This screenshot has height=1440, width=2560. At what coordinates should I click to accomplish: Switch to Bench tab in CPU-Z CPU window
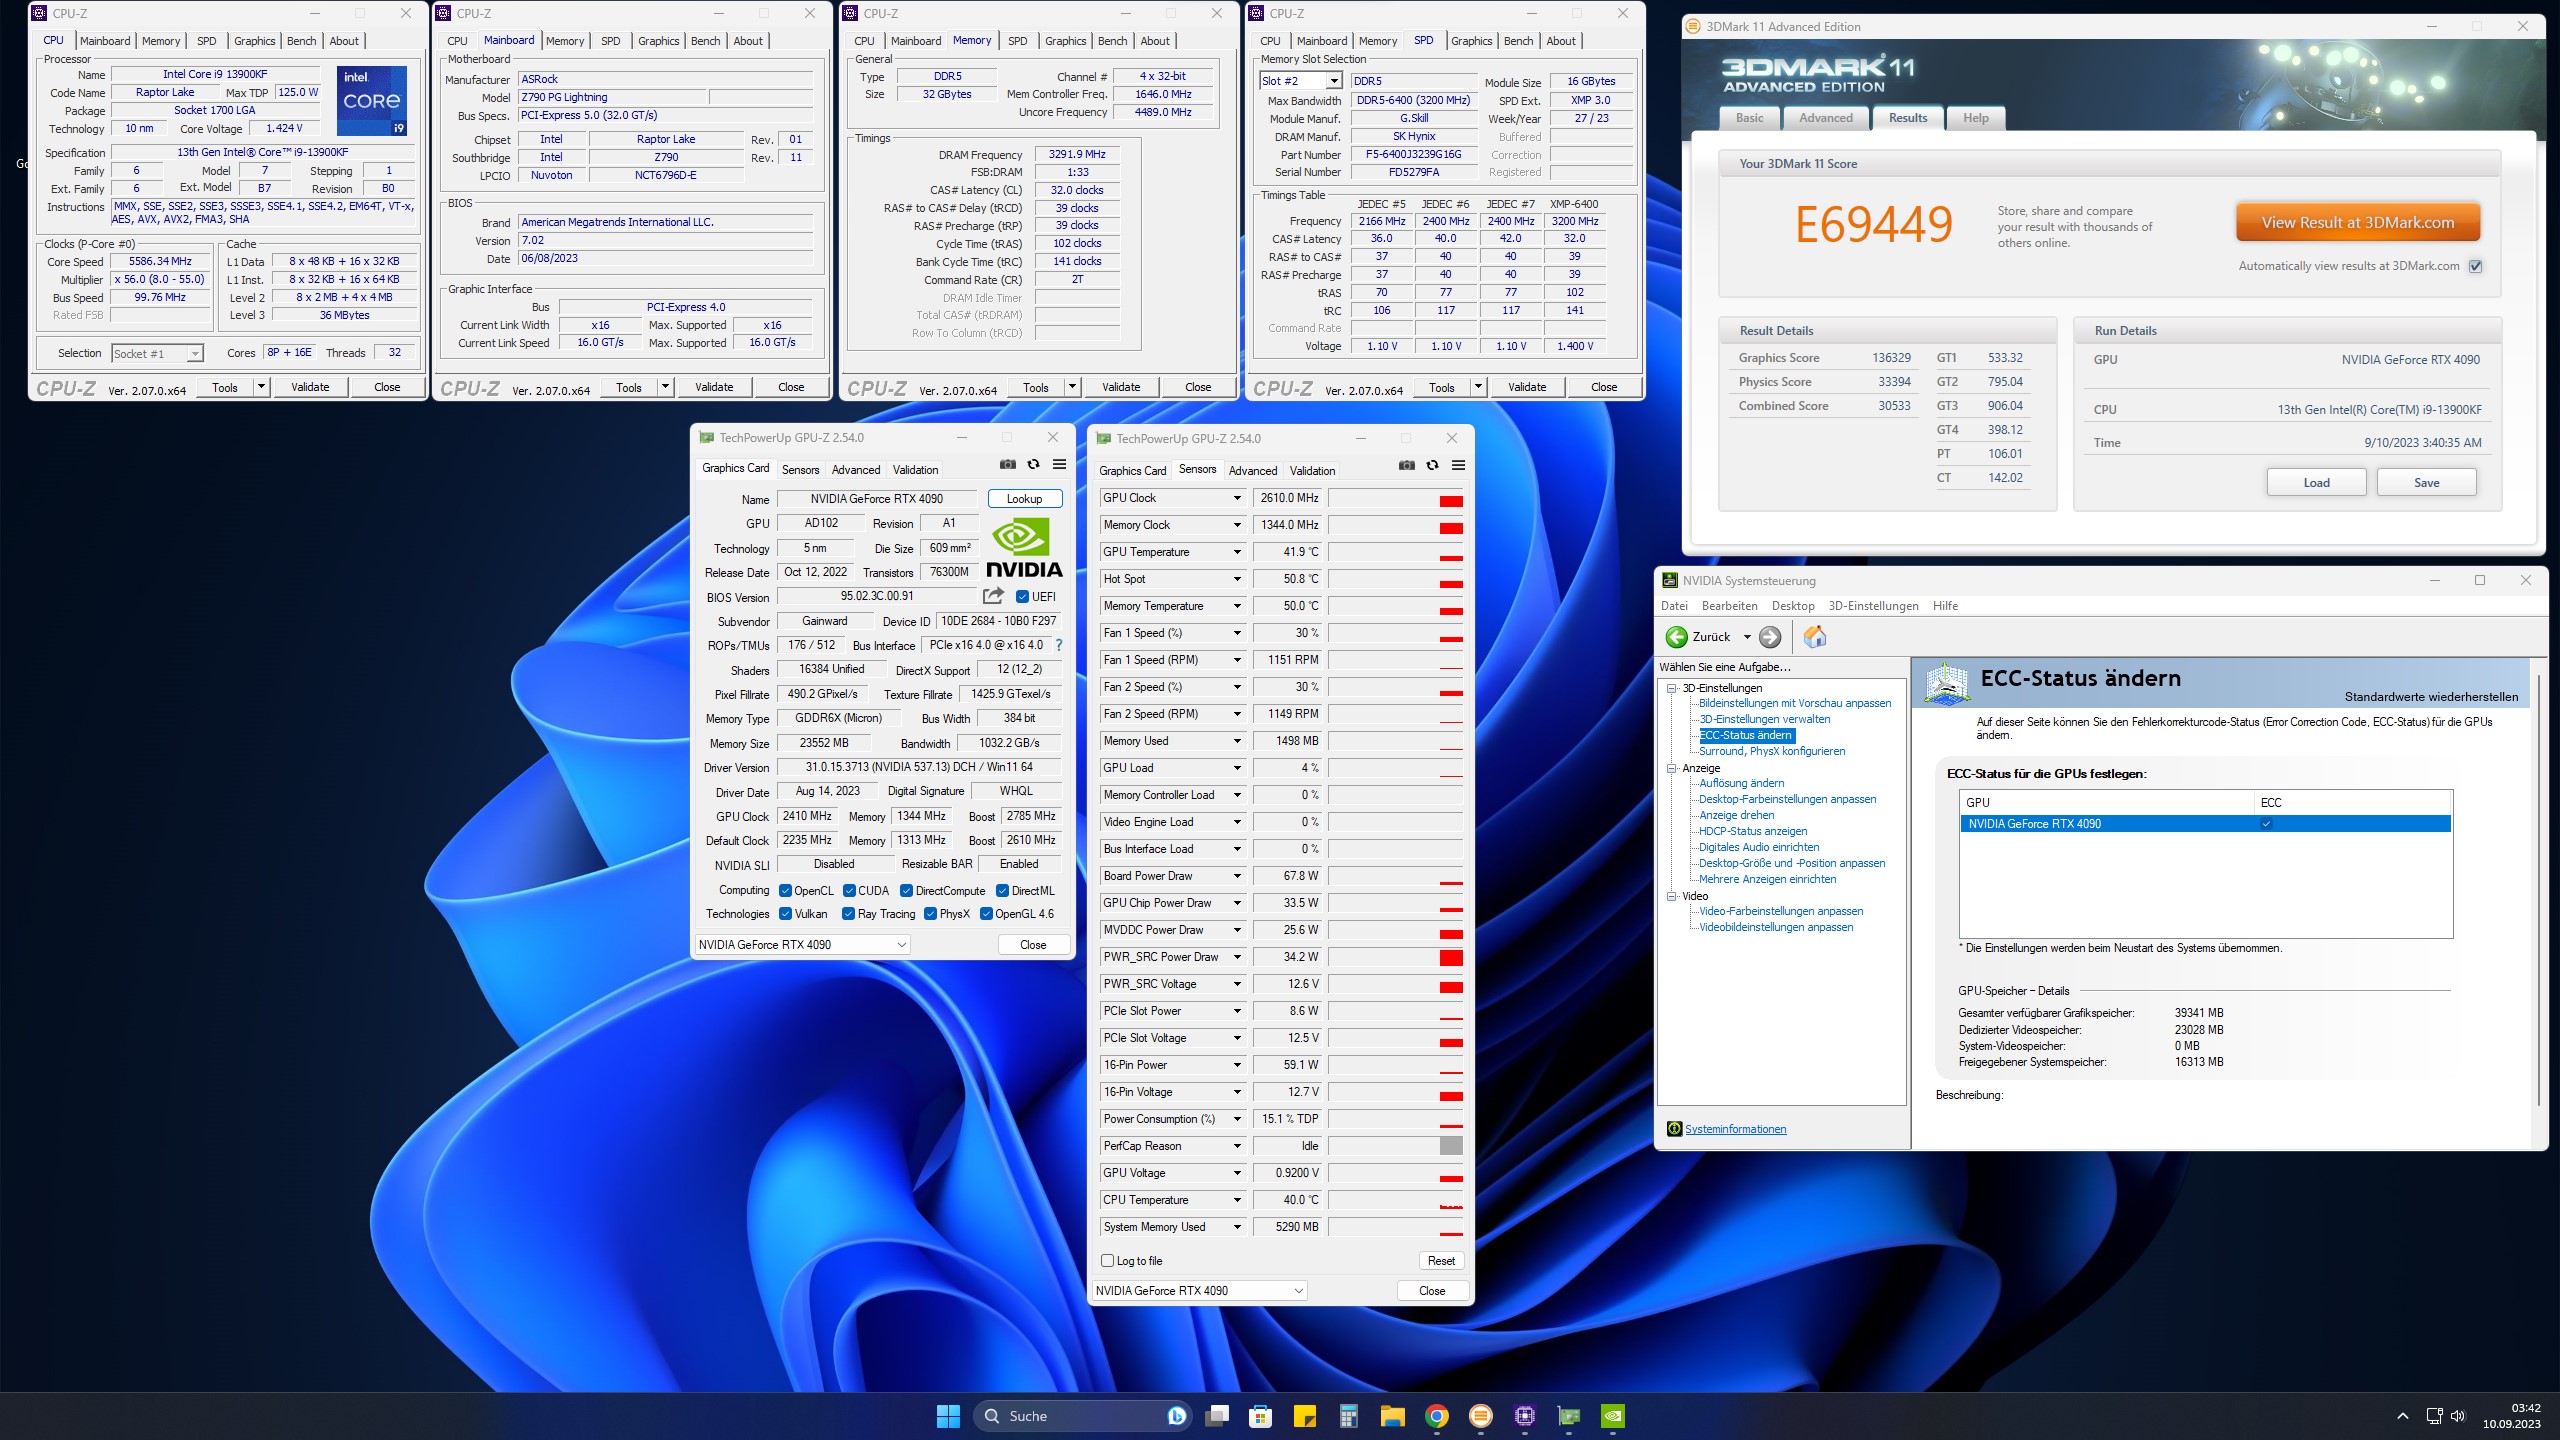pyautogui.click(x=301, y=41)
